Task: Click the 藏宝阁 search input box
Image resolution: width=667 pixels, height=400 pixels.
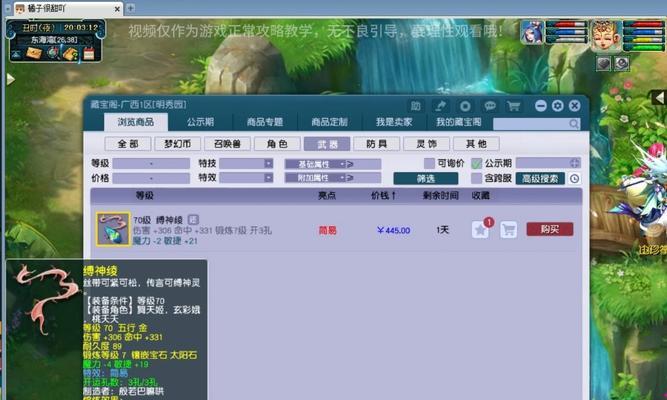Action: click(x=531, y=124)
